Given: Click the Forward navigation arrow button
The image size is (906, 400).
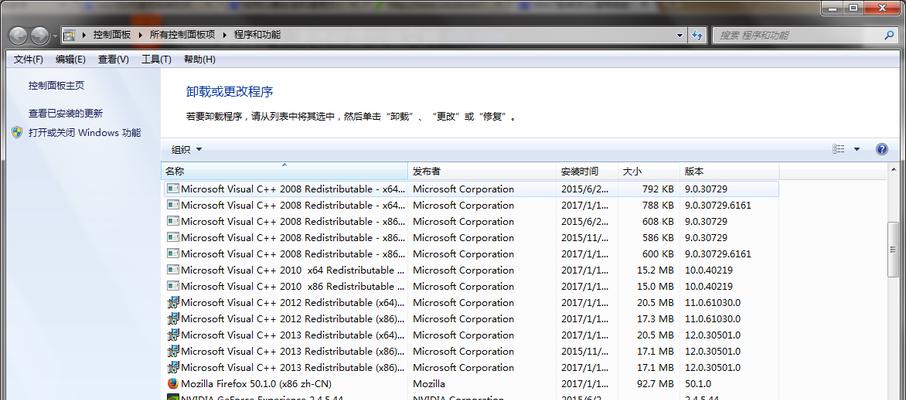Looking at the screenshot, I should click(39, 36).
